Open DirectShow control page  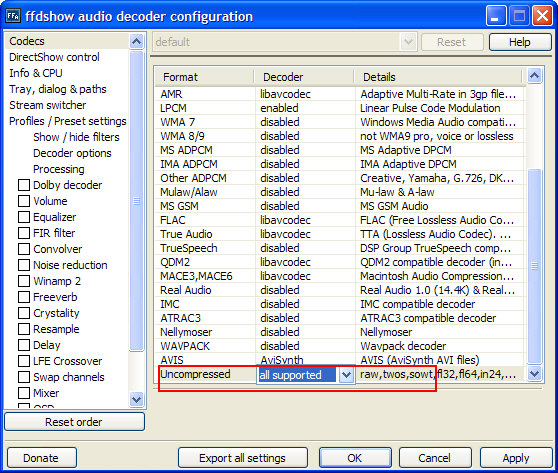54,57
